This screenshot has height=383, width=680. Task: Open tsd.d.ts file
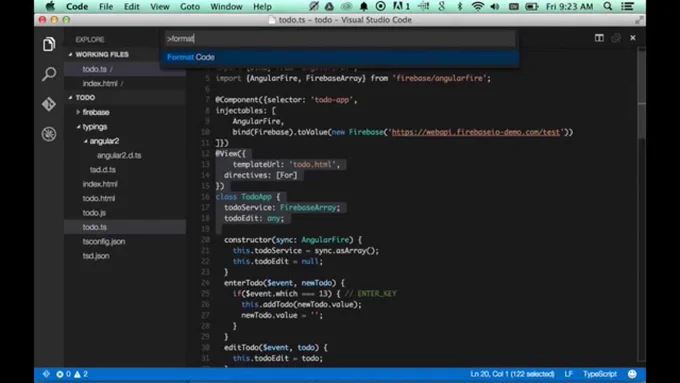coord(103,170)
